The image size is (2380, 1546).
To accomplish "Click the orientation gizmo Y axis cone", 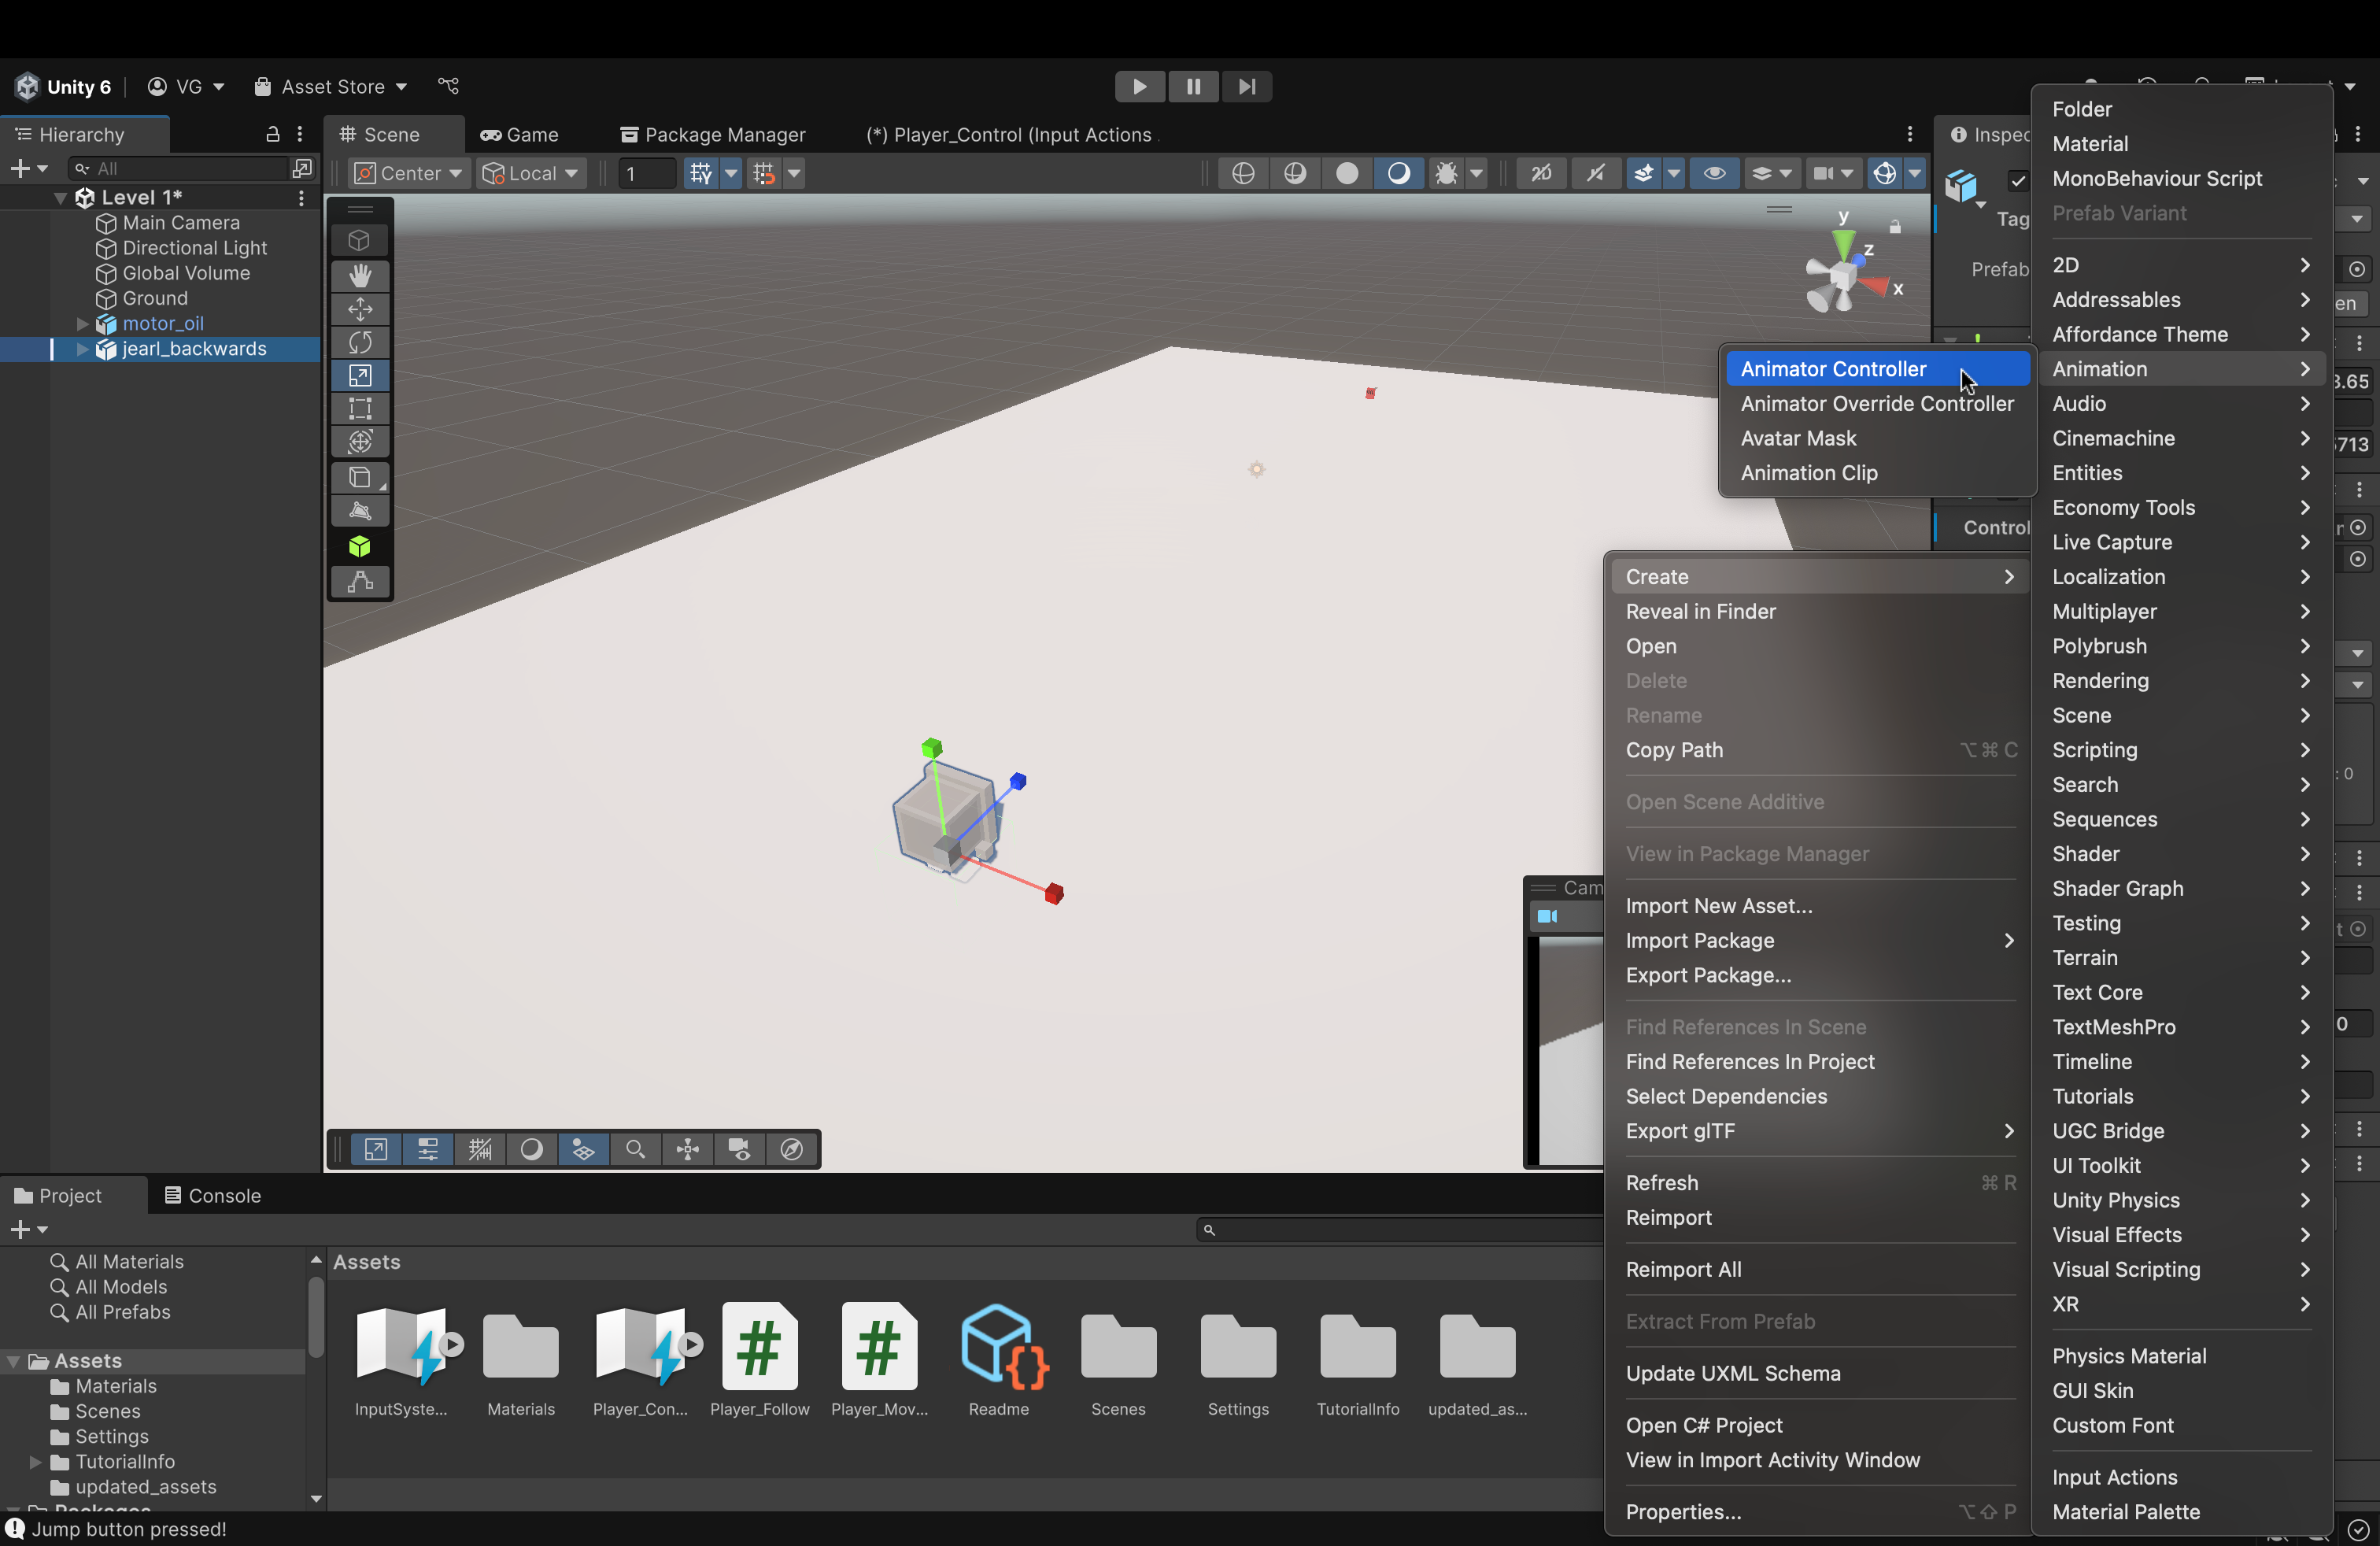I will [x=1843, y=242].
